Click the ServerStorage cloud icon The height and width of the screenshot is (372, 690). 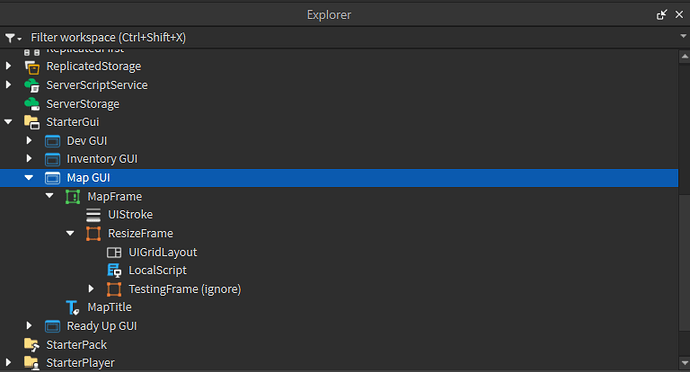point(32,104)
